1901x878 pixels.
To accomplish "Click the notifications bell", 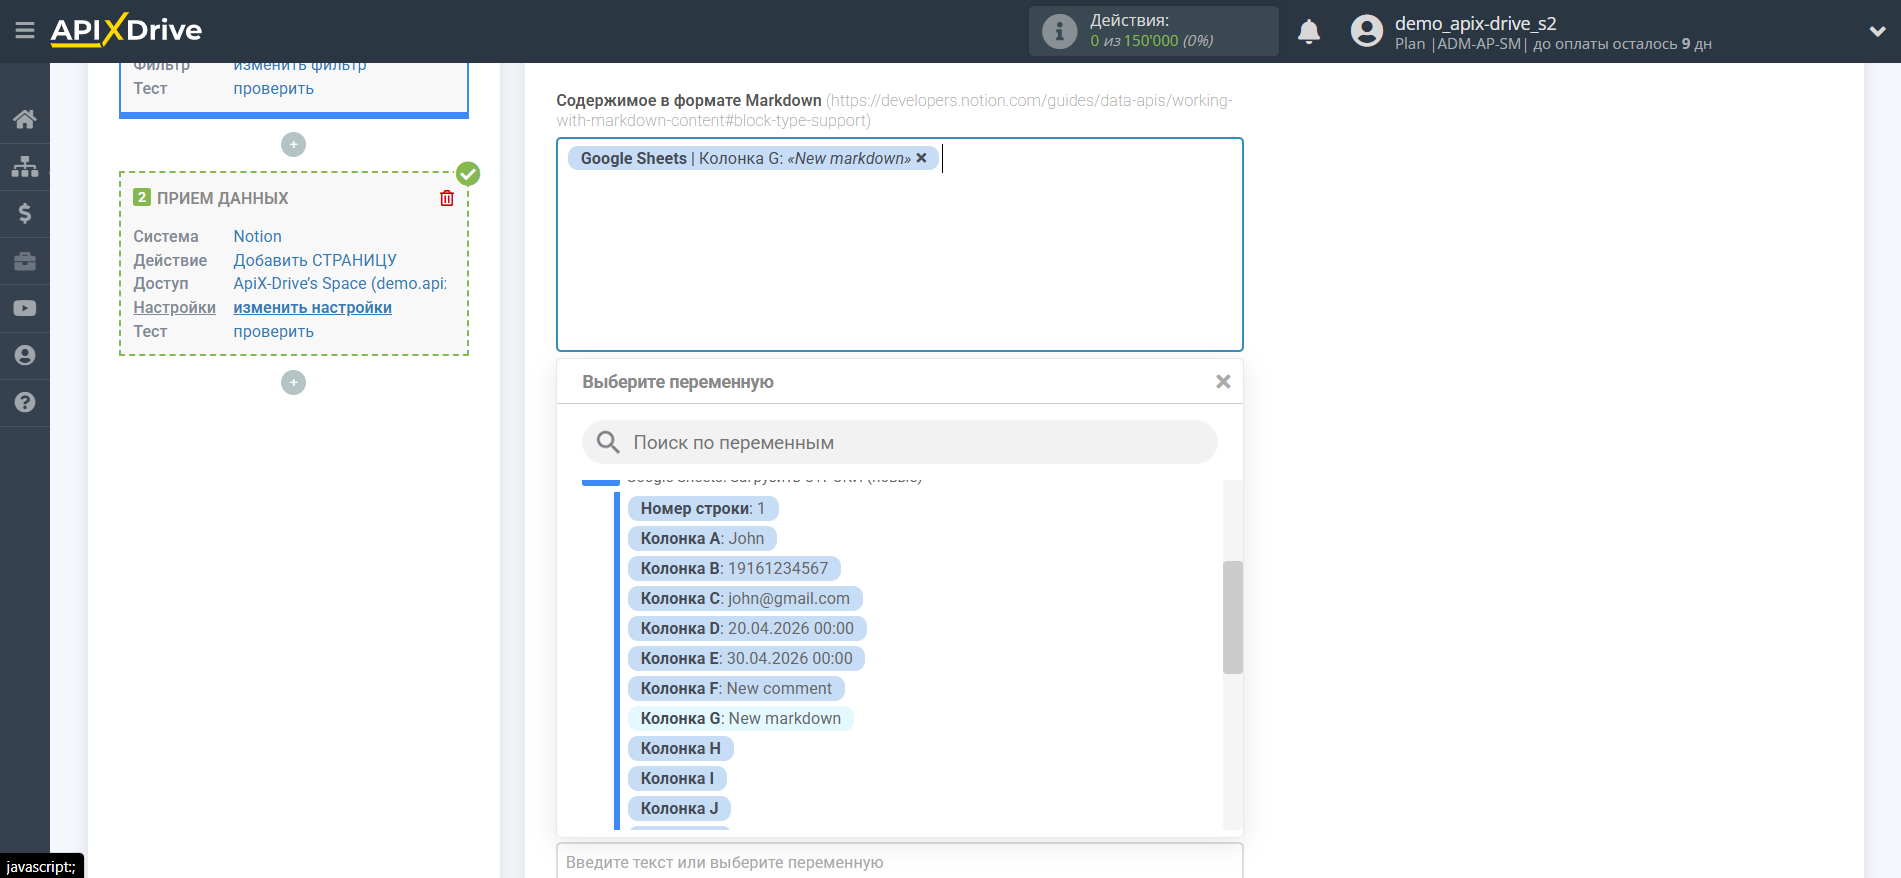I will click(x=1308, y=32).
